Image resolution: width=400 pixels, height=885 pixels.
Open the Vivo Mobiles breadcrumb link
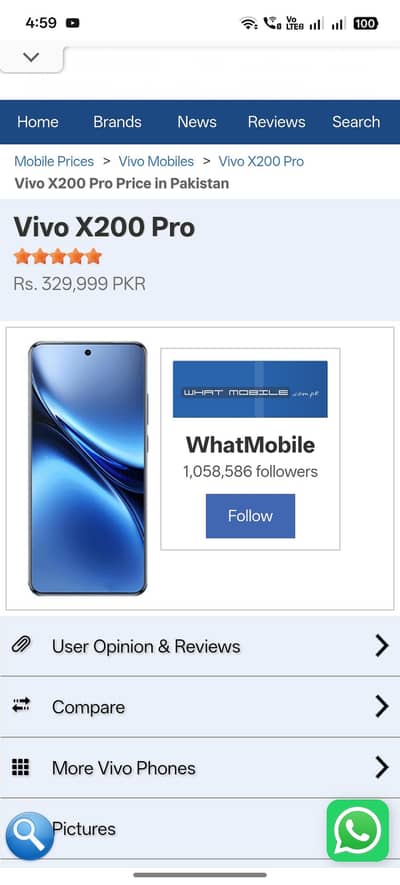(x=156, y=161)
